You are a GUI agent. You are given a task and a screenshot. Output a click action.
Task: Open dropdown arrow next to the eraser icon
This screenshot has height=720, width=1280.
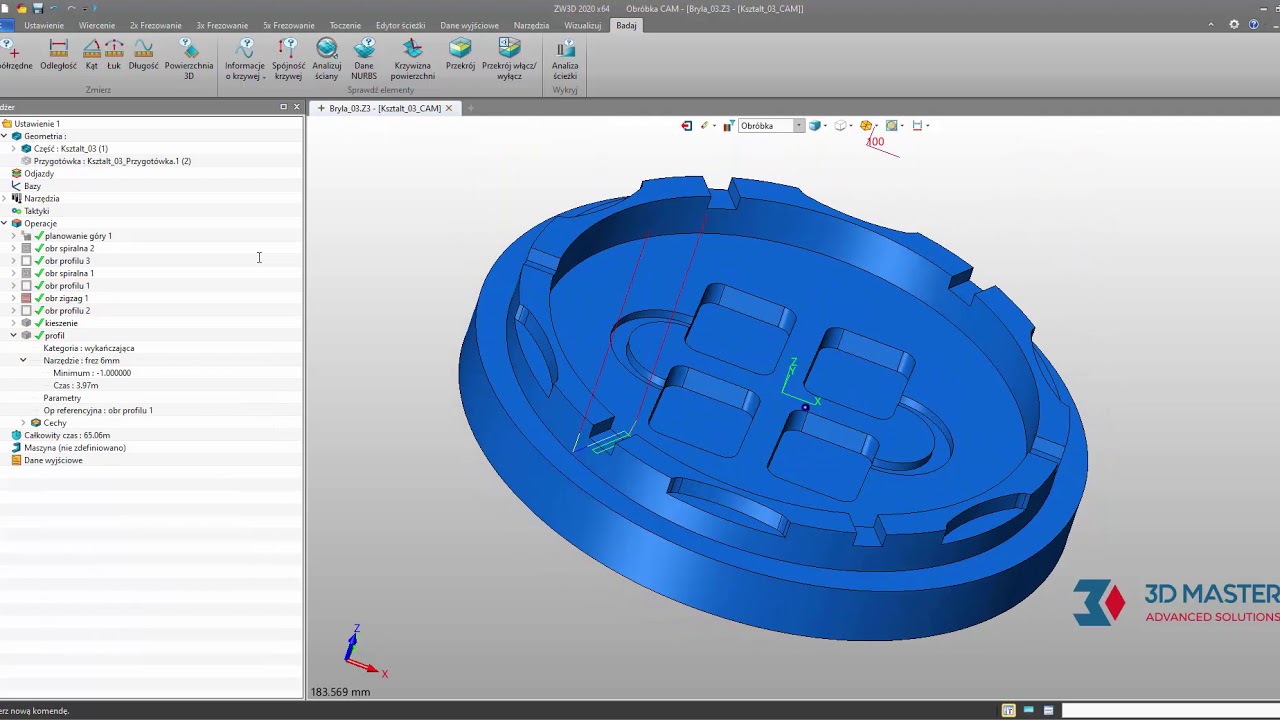tap(714, 126)
